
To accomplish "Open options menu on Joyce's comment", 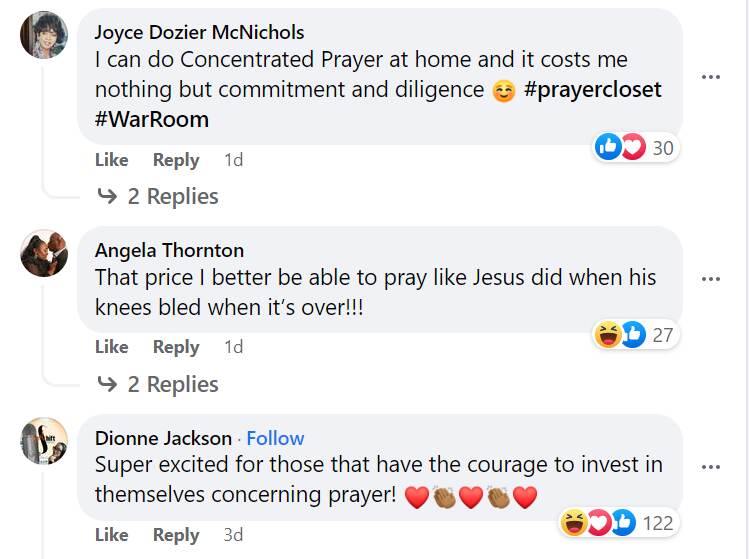I will pos(711,77).
